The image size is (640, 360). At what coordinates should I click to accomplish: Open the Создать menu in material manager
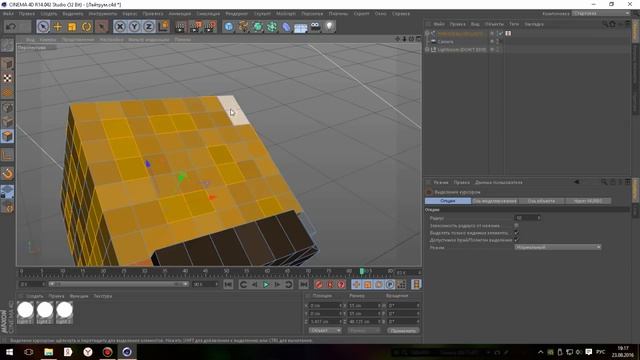click(35, 296)
